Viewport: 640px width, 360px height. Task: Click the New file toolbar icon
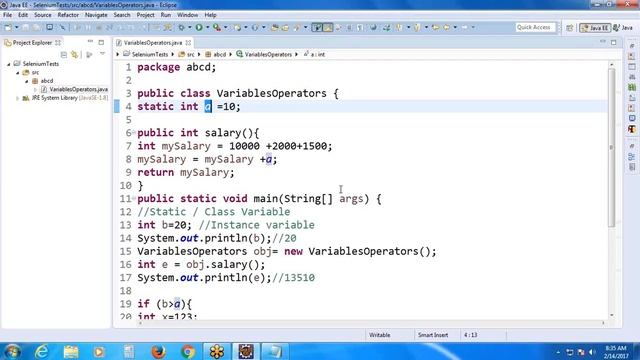[x=8, y=27]
